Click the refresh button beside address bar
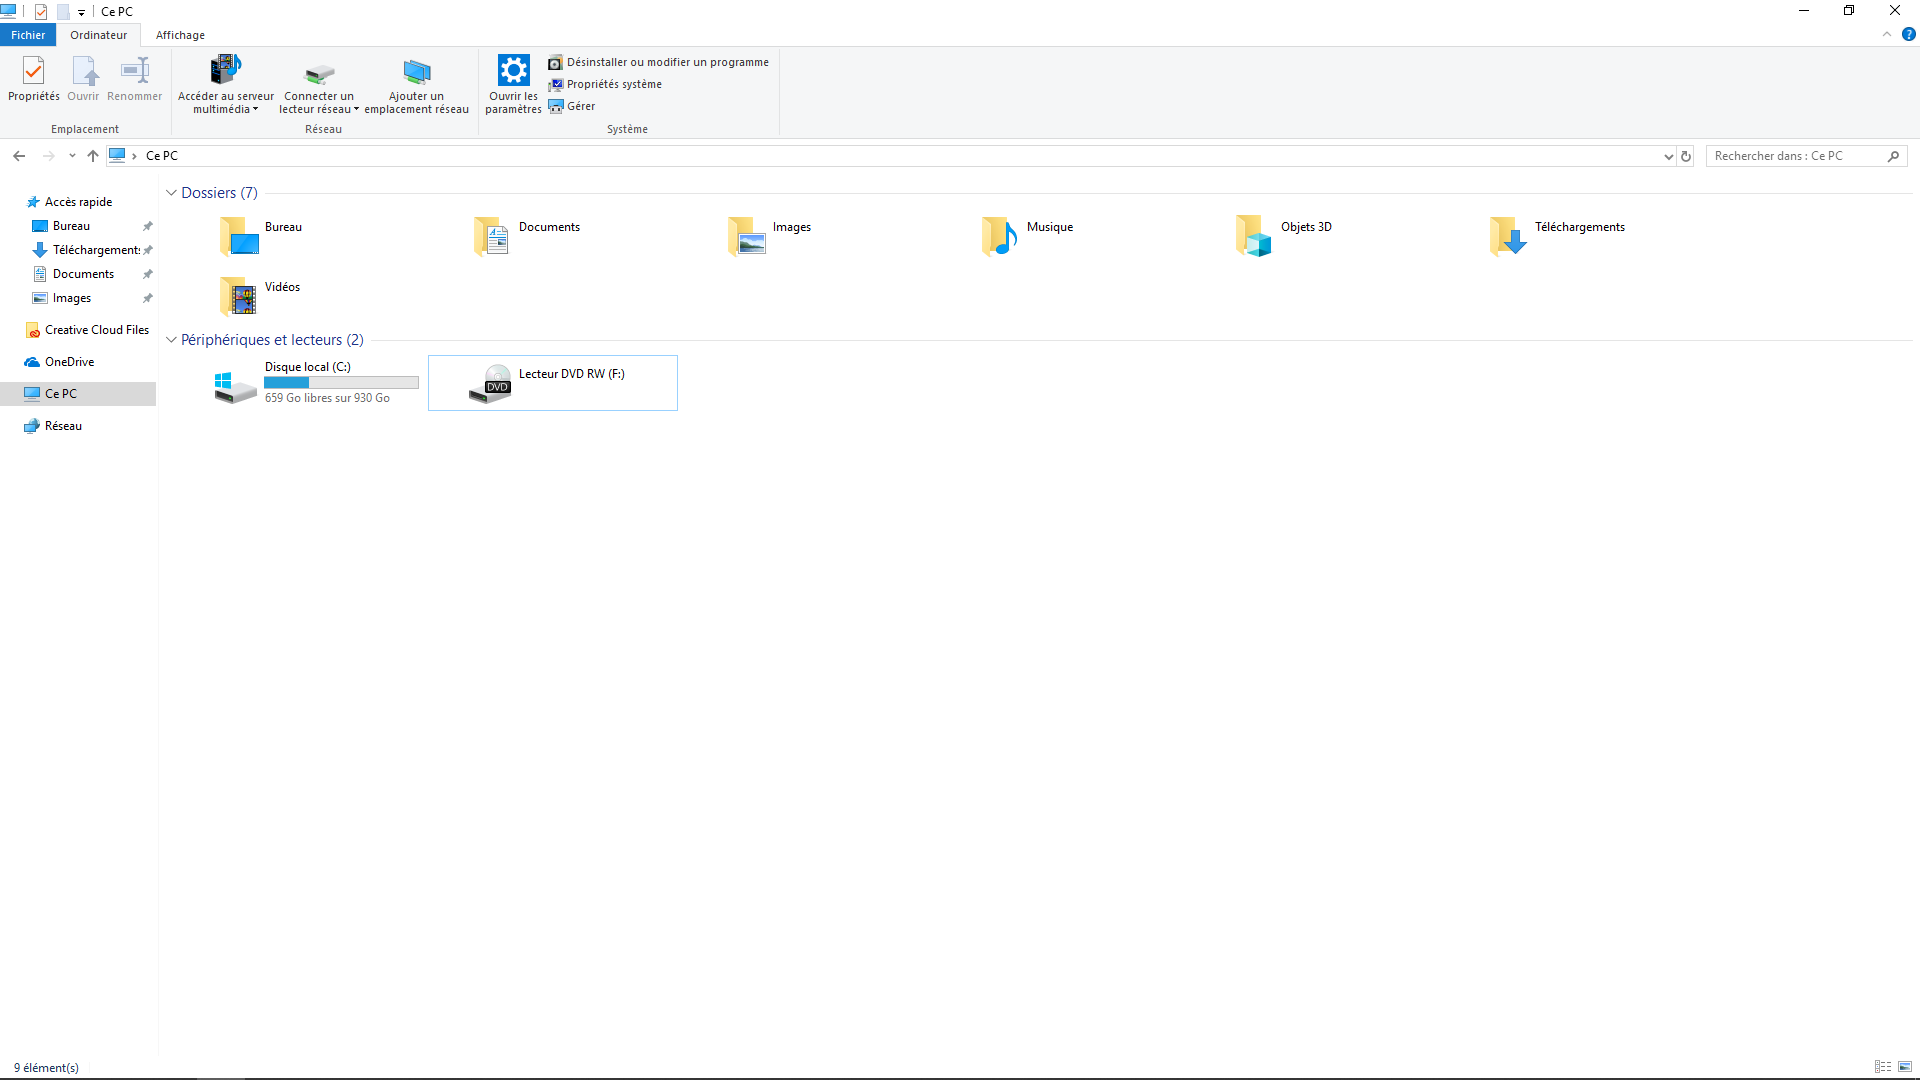This screenshot has width=1920, height=1080. pyautogui.click(x=1686, y=156)
